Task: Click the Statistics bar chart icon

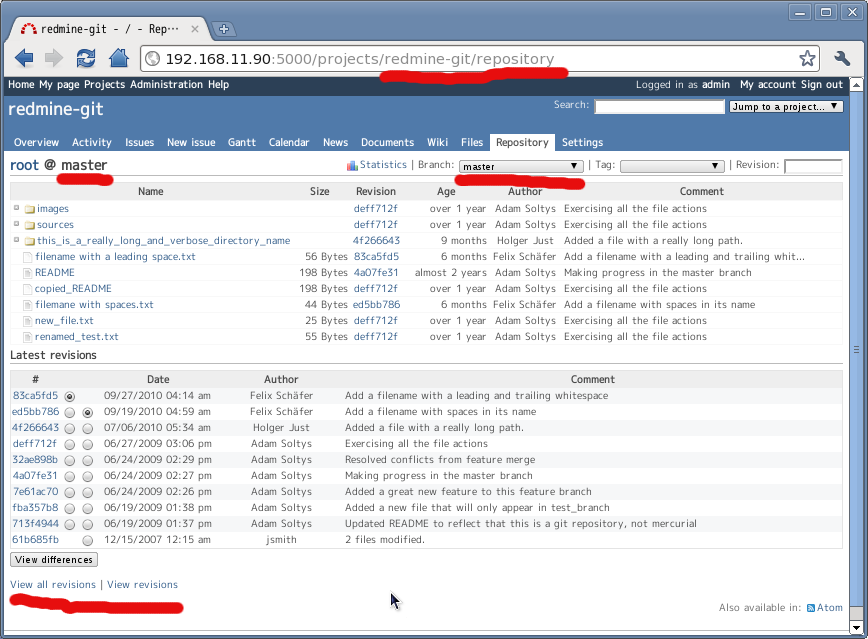Action: (x=352, y=165)
